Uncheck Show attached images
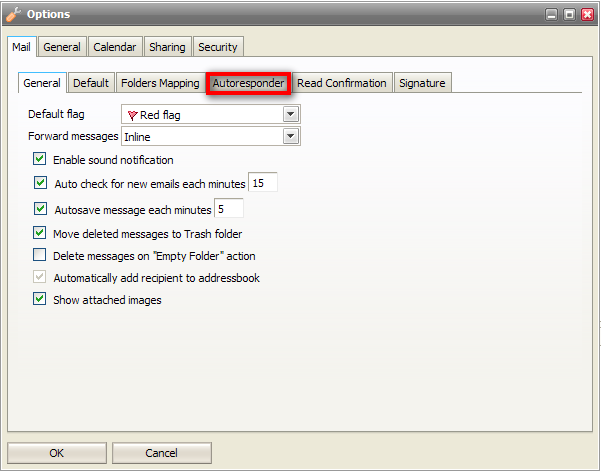This screenshot has width=601, height=471. pyautogui.click(x=40, y=300)
